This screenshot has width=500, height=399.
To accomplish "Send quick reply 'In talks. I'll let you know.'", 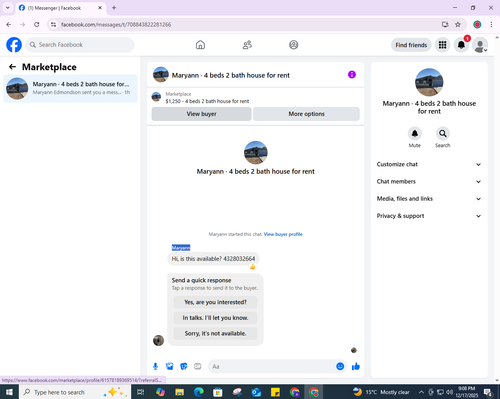I will tap(215, 318).
